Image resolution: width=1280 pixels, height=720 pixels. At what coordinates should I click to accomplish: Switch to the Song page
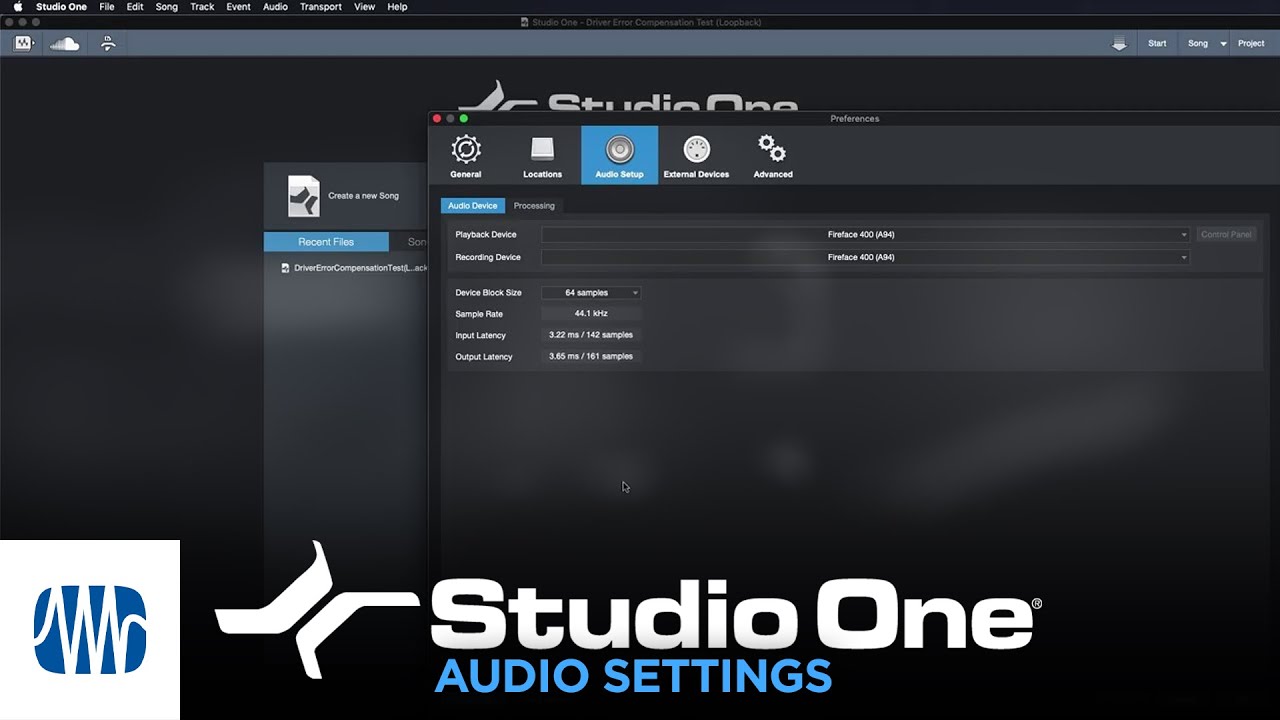coord(1197,43)
